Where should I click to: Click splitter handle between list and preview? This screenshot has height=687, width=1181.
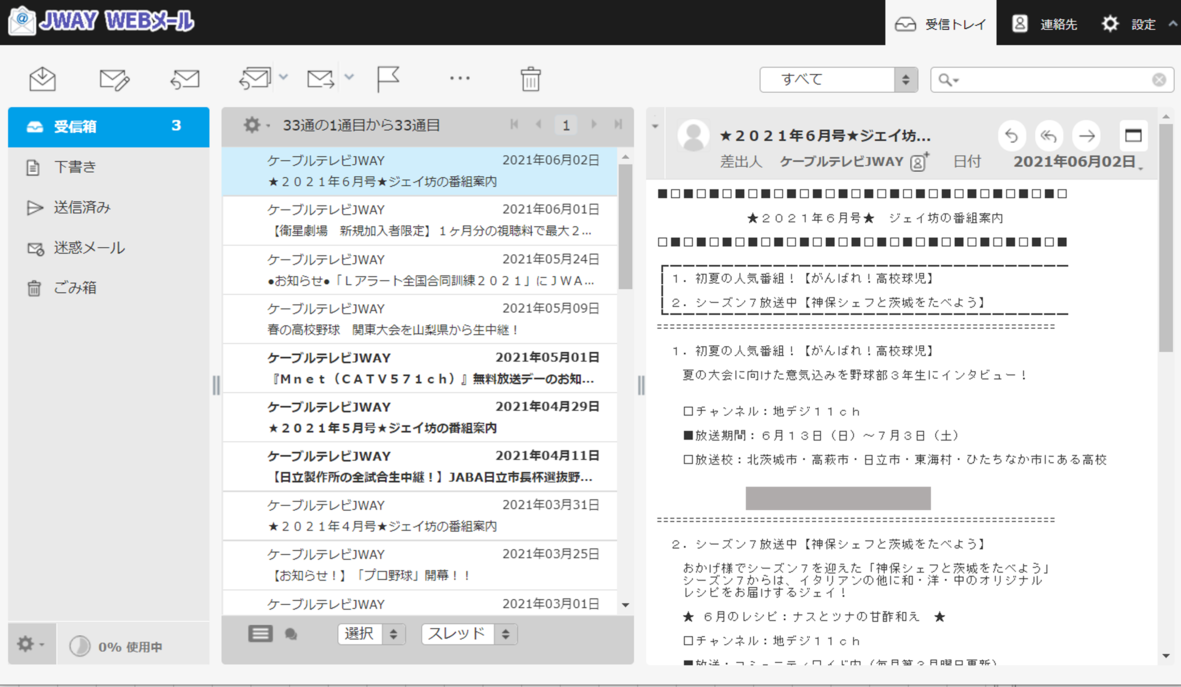(x=641, y=385)
